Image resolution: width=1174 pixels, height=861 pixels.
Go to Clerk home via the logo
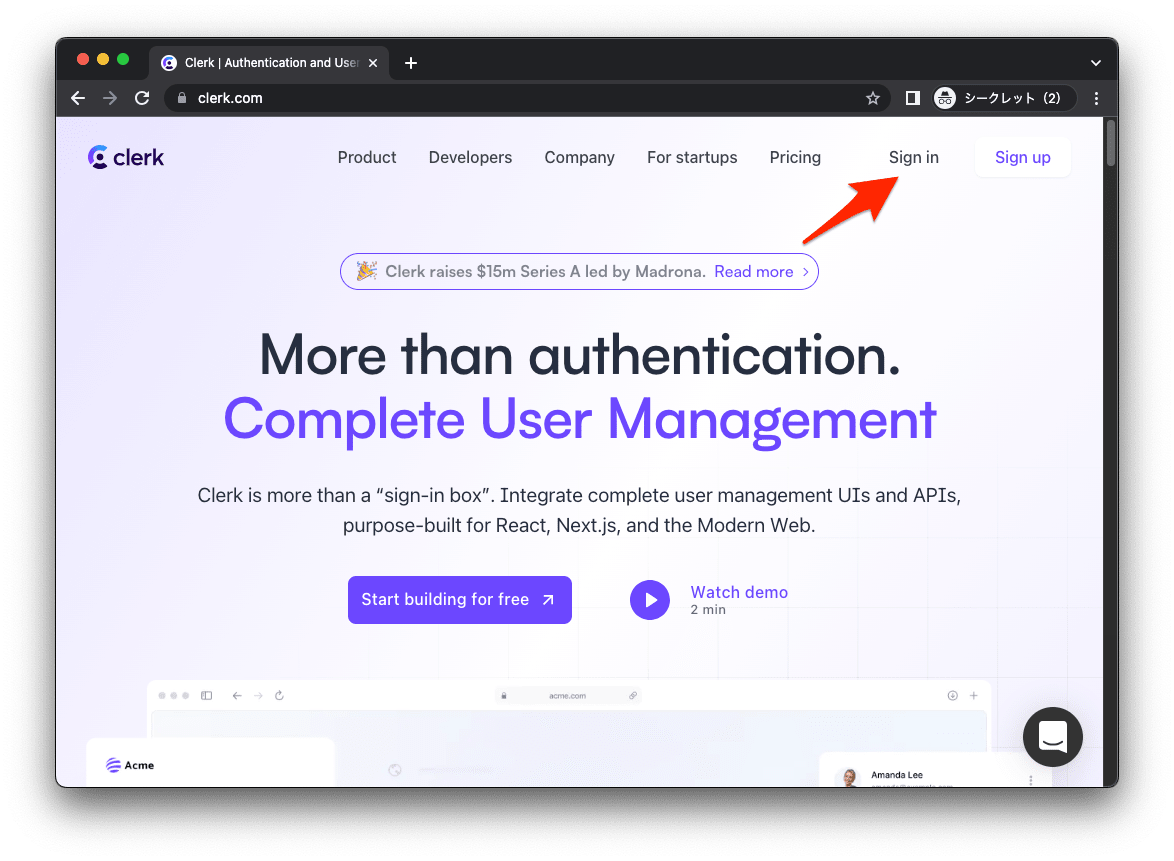(126, 157)
